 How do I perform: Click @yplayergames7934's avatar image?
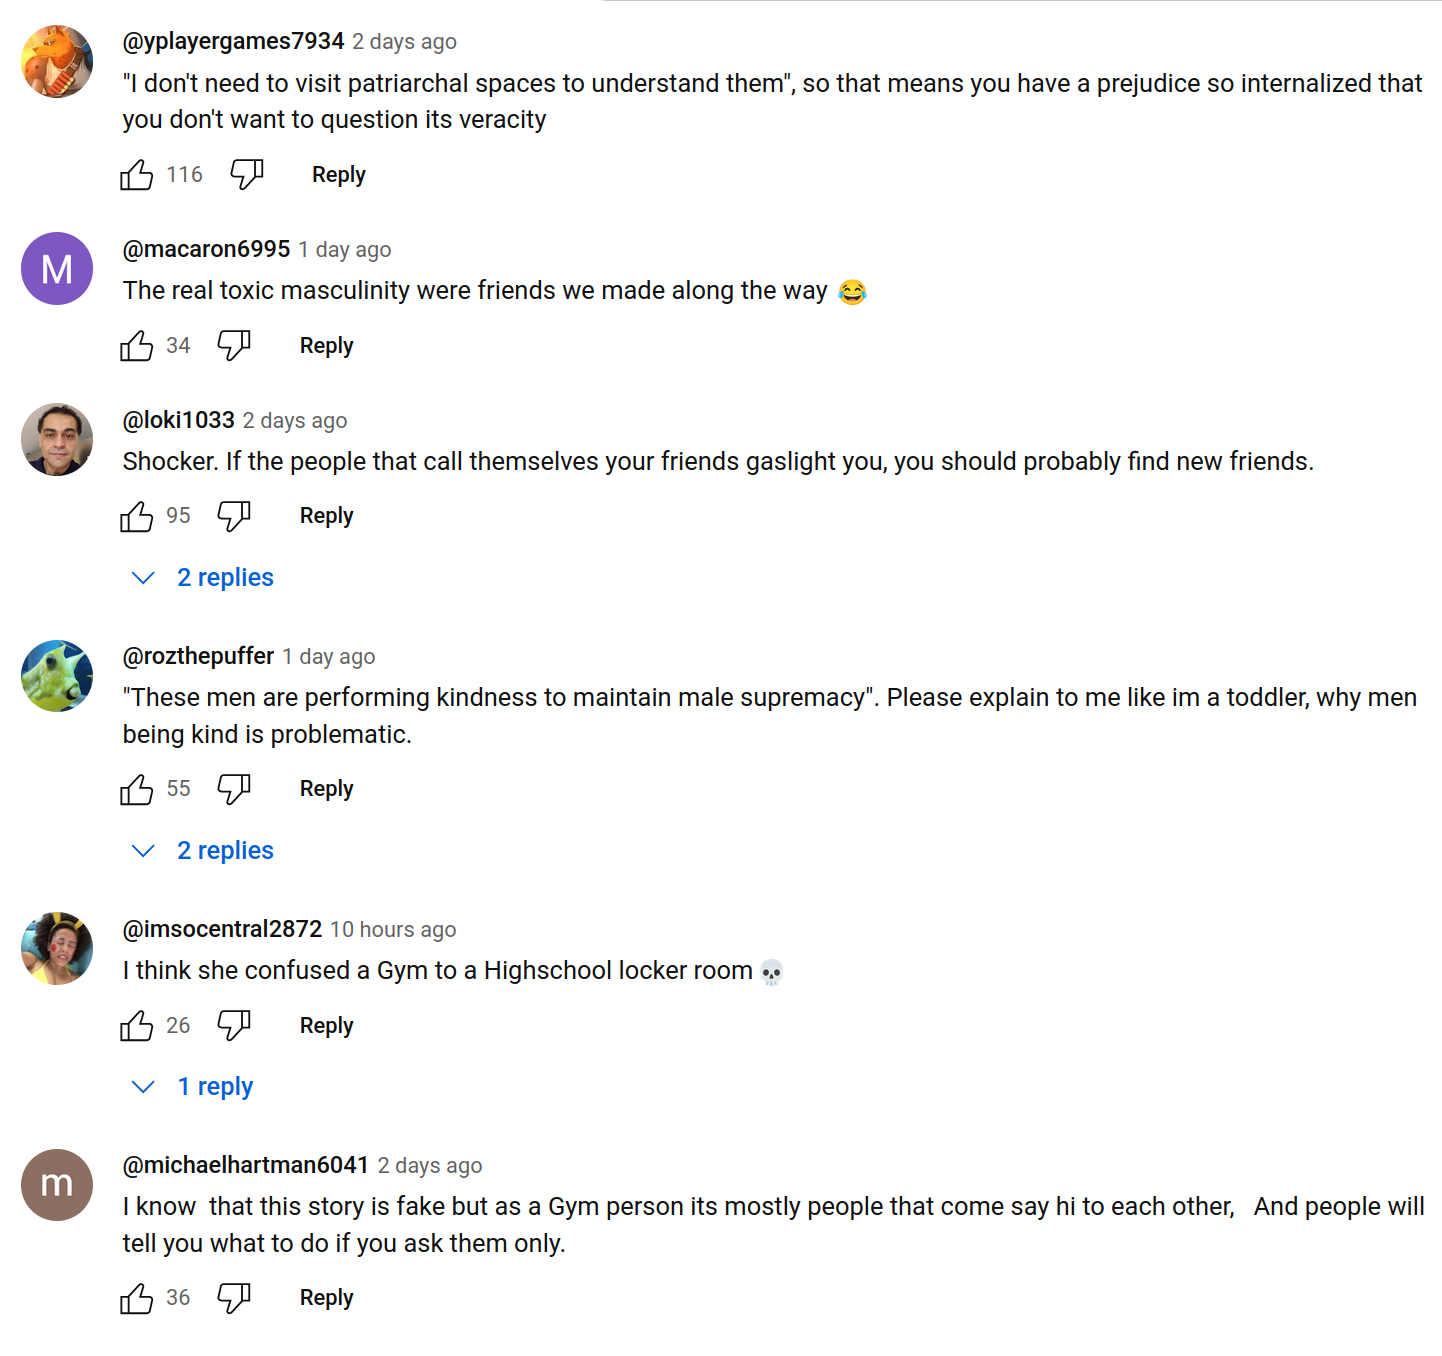(57, 61)
